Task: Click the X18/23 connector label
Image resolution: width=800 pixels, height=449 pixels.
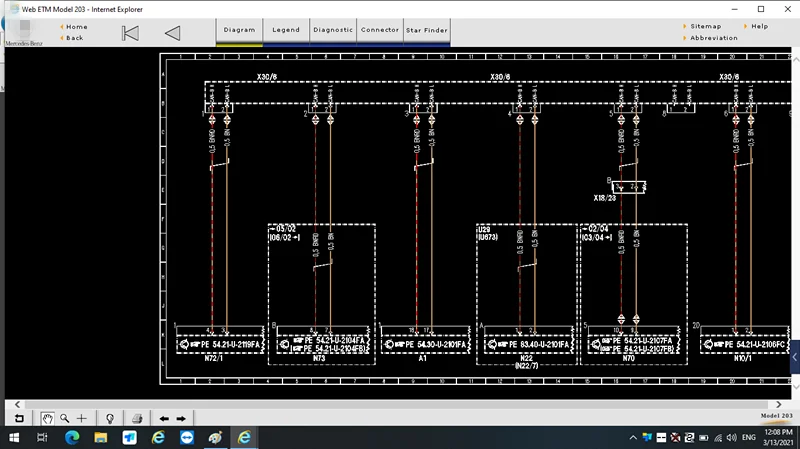Action: [x=605, y=198]
